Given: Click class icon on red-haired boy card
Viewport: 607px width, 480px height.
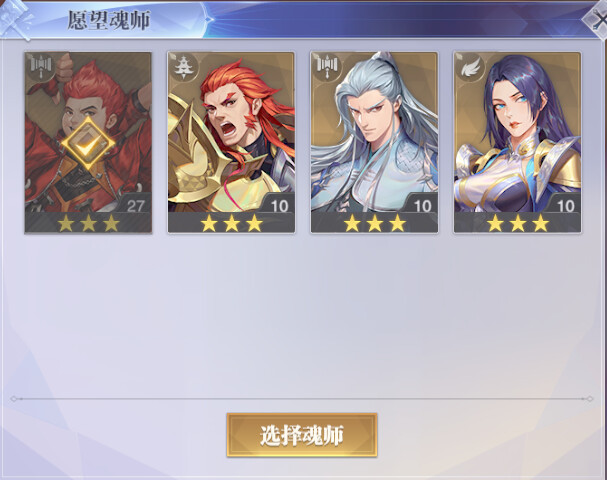Looking at the screenshot, I should point(41,67).
